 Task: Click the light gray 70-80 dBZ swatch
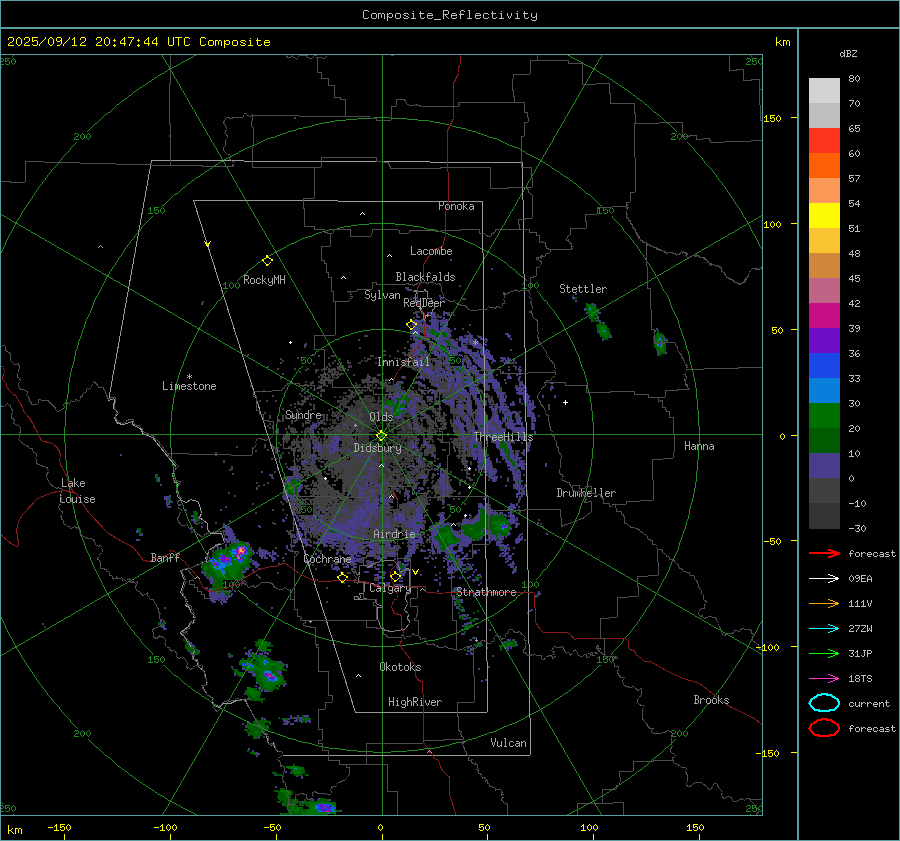tap(824, 91)
